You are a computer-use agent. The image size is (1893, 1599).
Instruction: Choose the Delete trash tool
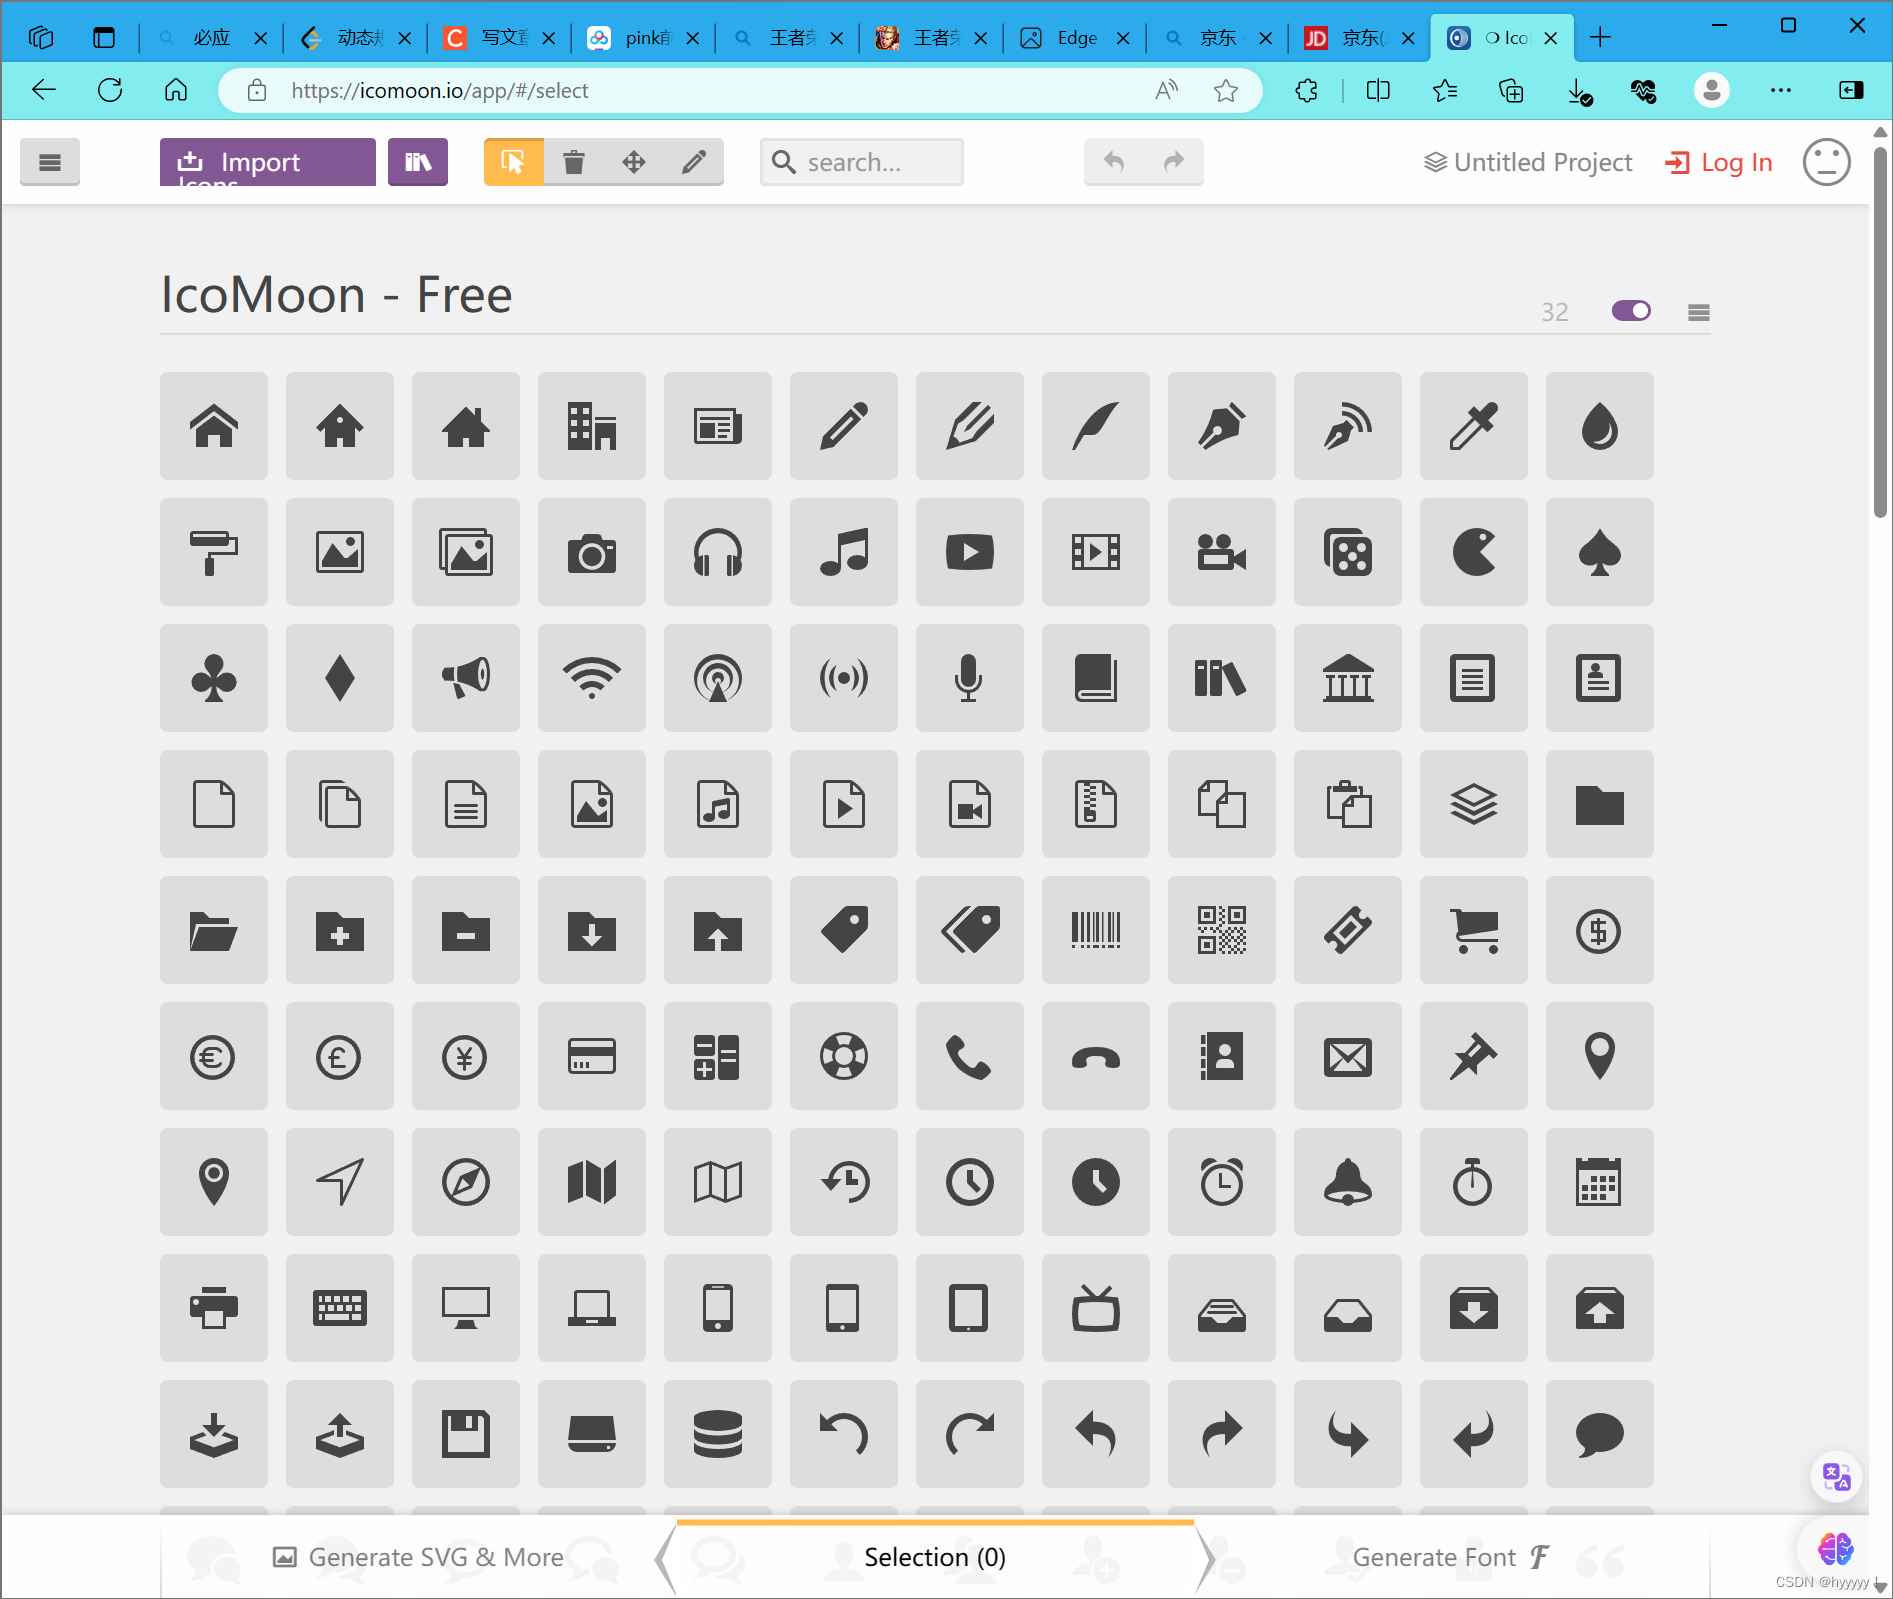pyautogui.click(x=573, y=162)
